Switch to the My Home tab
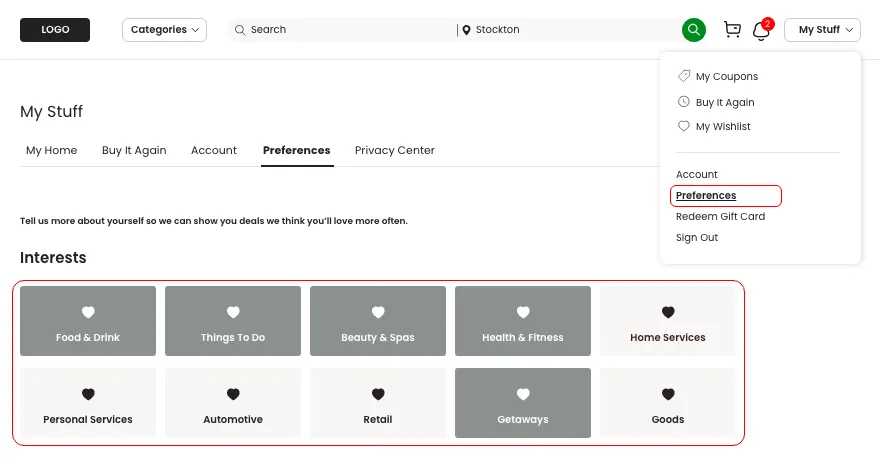Viewport: 880px width, 462px height. coord(52,150)
